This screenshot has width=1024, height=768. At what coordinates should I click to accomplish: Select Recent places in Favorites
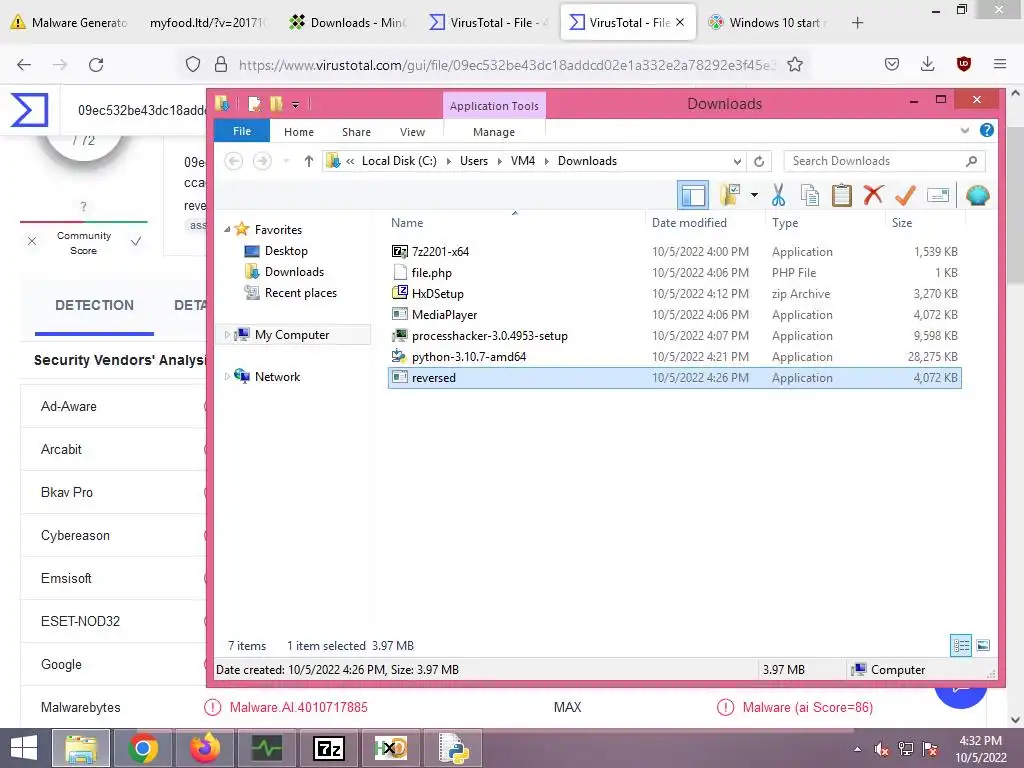[300, 293]
